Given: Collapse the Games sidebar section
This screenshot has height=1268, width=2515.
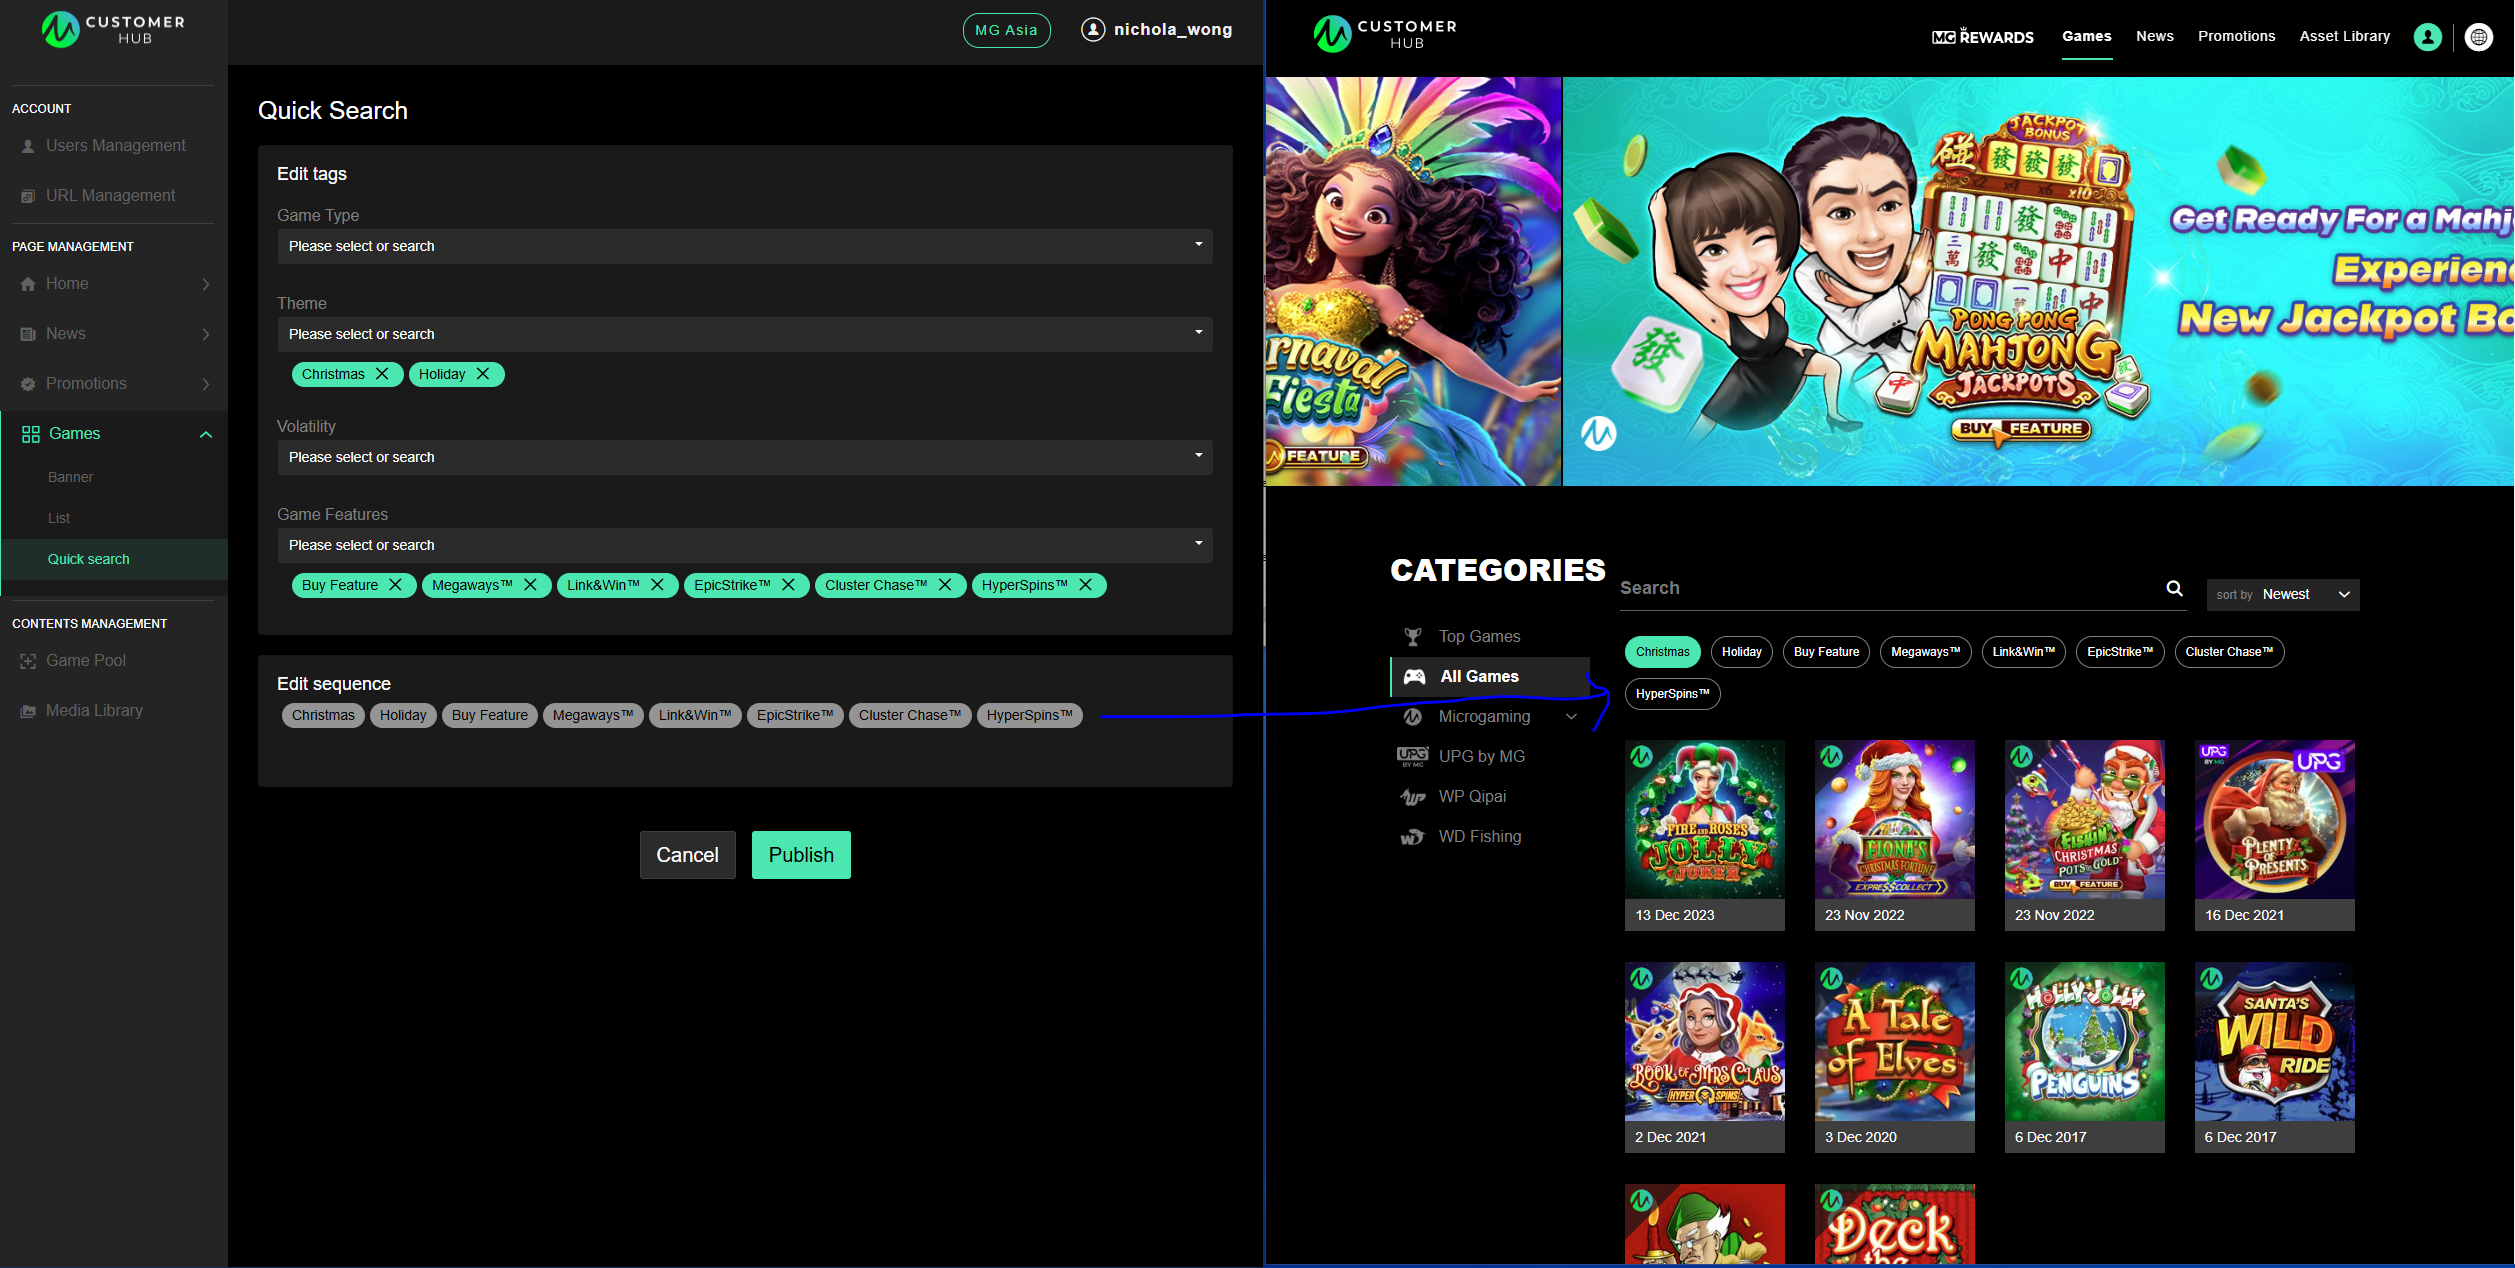Looking at the screenshot, I should click(206, 434).
